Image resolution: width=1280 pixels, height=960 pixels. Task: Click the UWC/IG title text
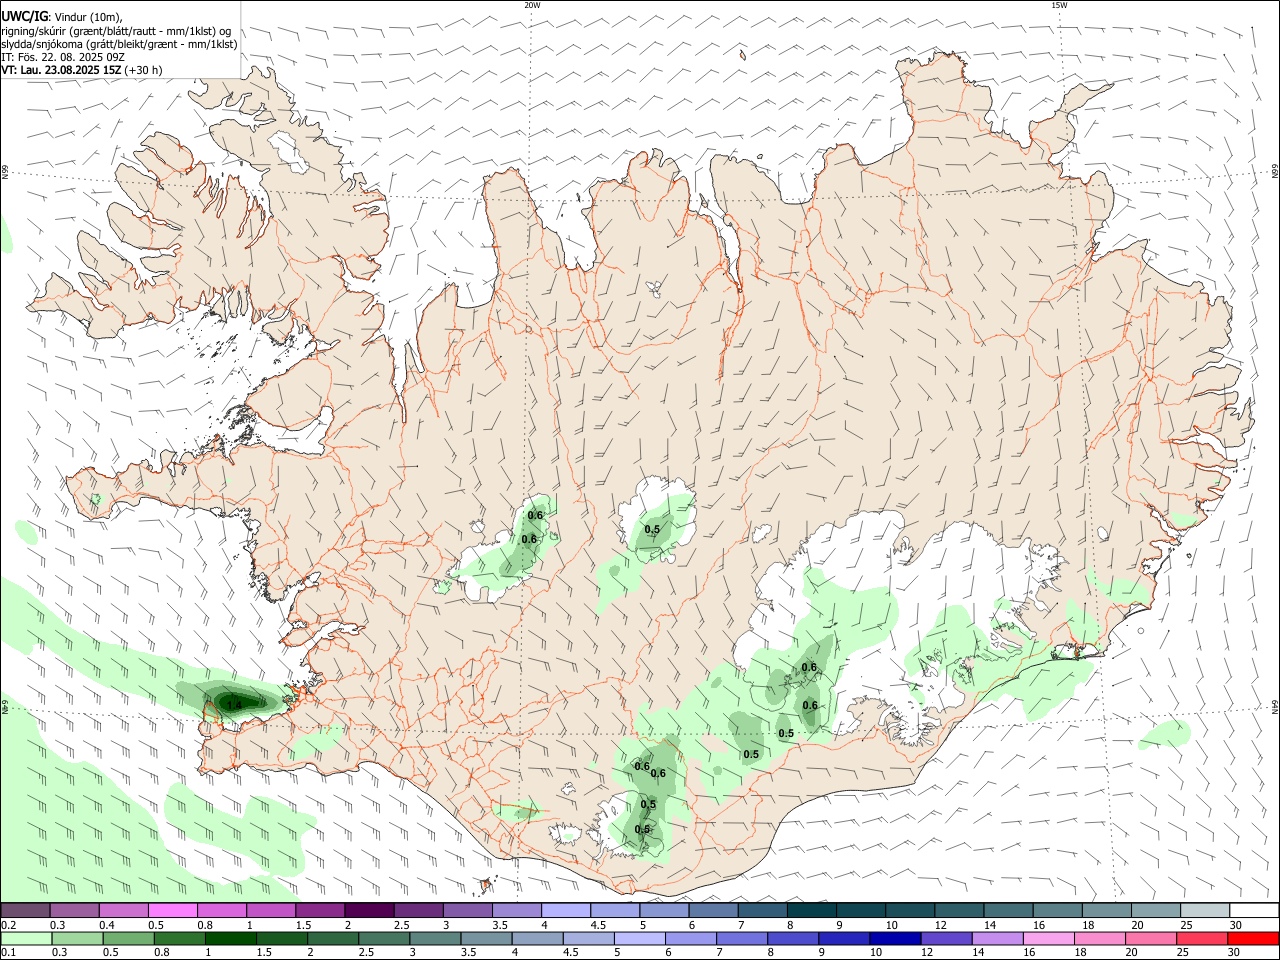tap(24, 17)
